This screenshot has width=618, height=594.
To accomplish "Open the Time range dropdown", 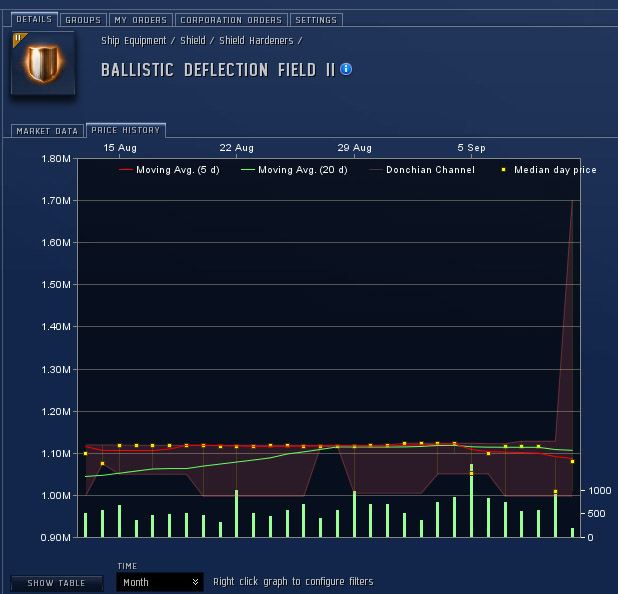I will 160,582.
